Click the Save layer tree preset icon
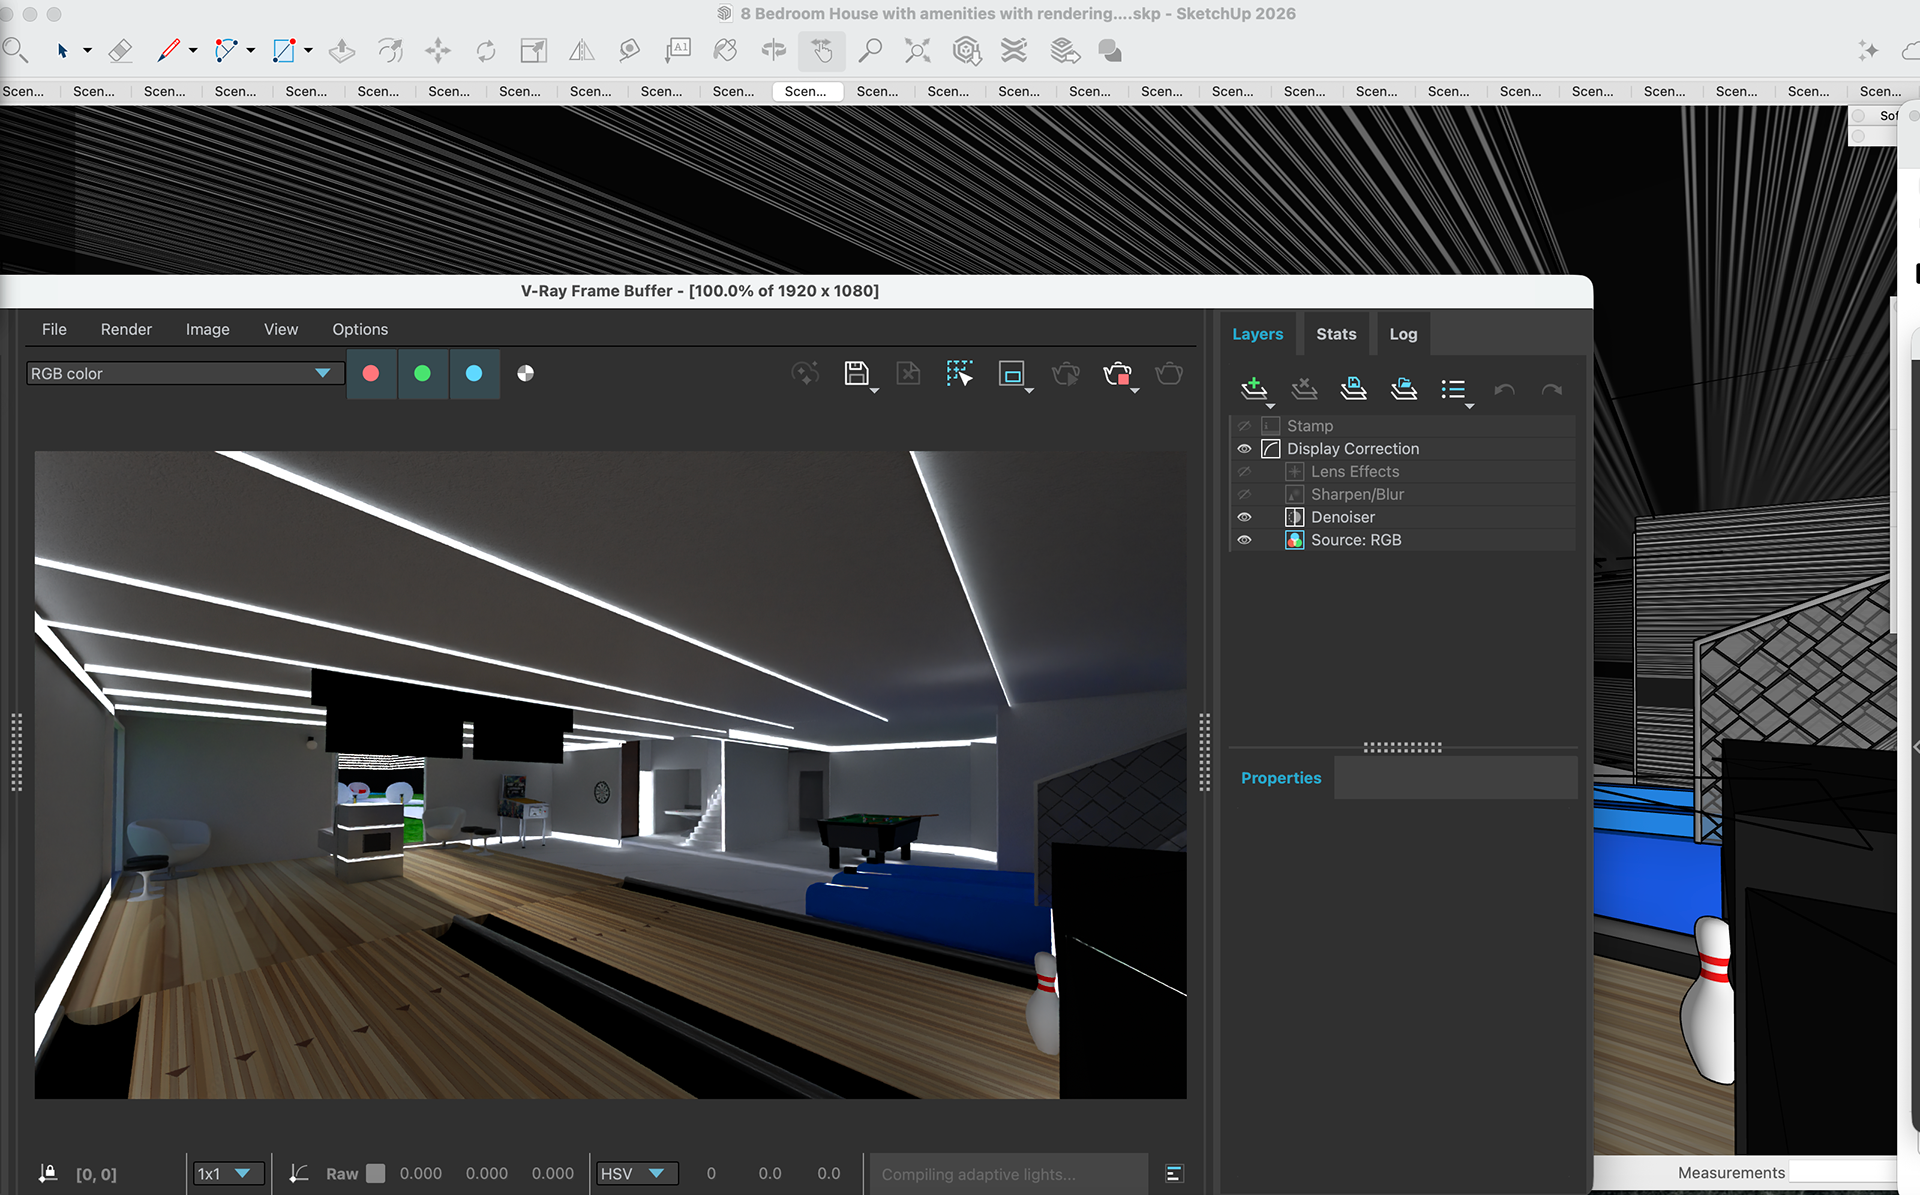Viewport: 1920px width, 1195px height. coord(1353,389)
